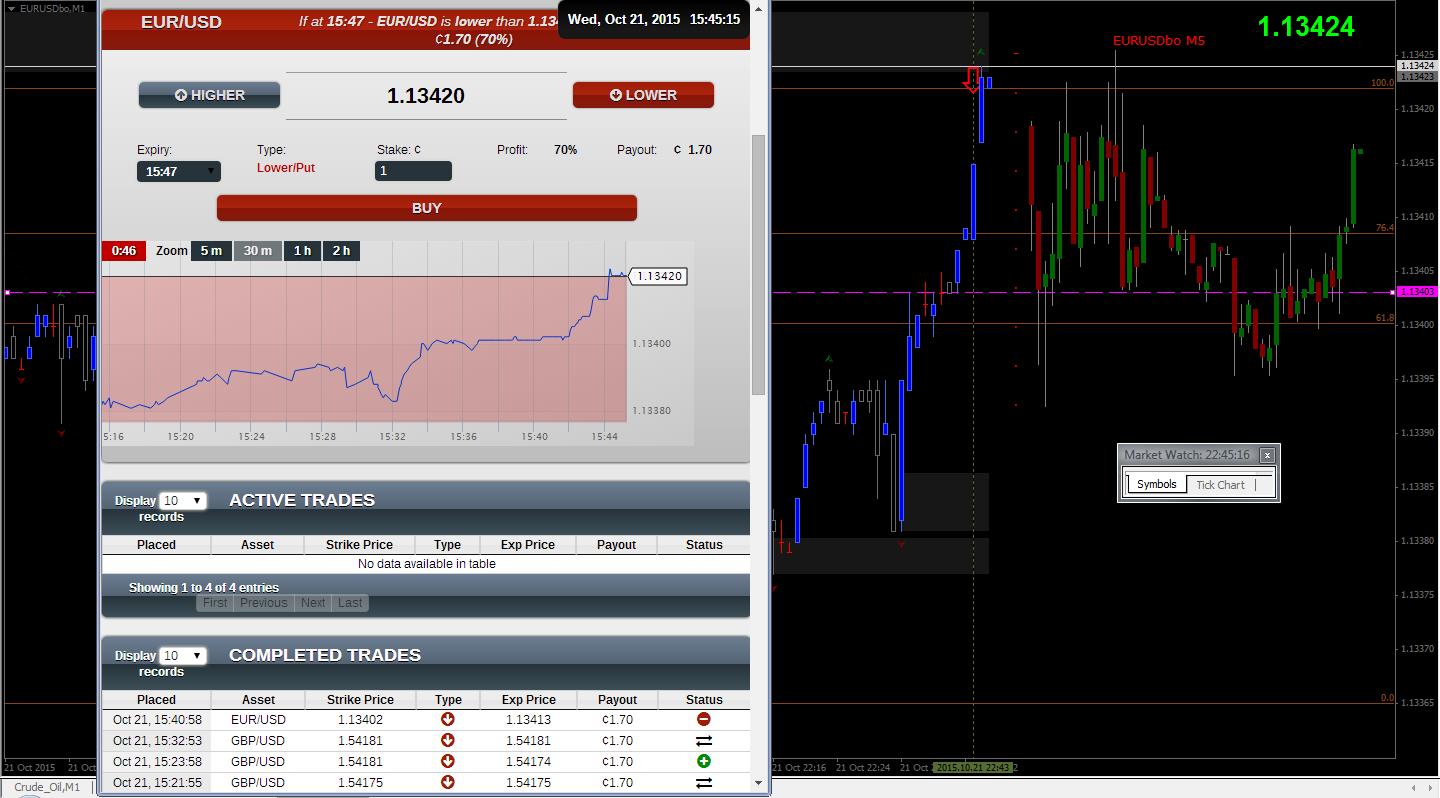Click the put type icon for 15:21:55 trade
This screenshot has height=798, width=1440.
tap(448, 783)
